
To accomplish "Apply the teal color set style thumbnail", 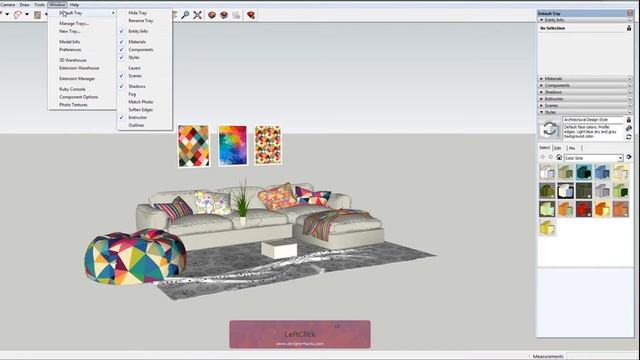I will (x=584, y=172).
